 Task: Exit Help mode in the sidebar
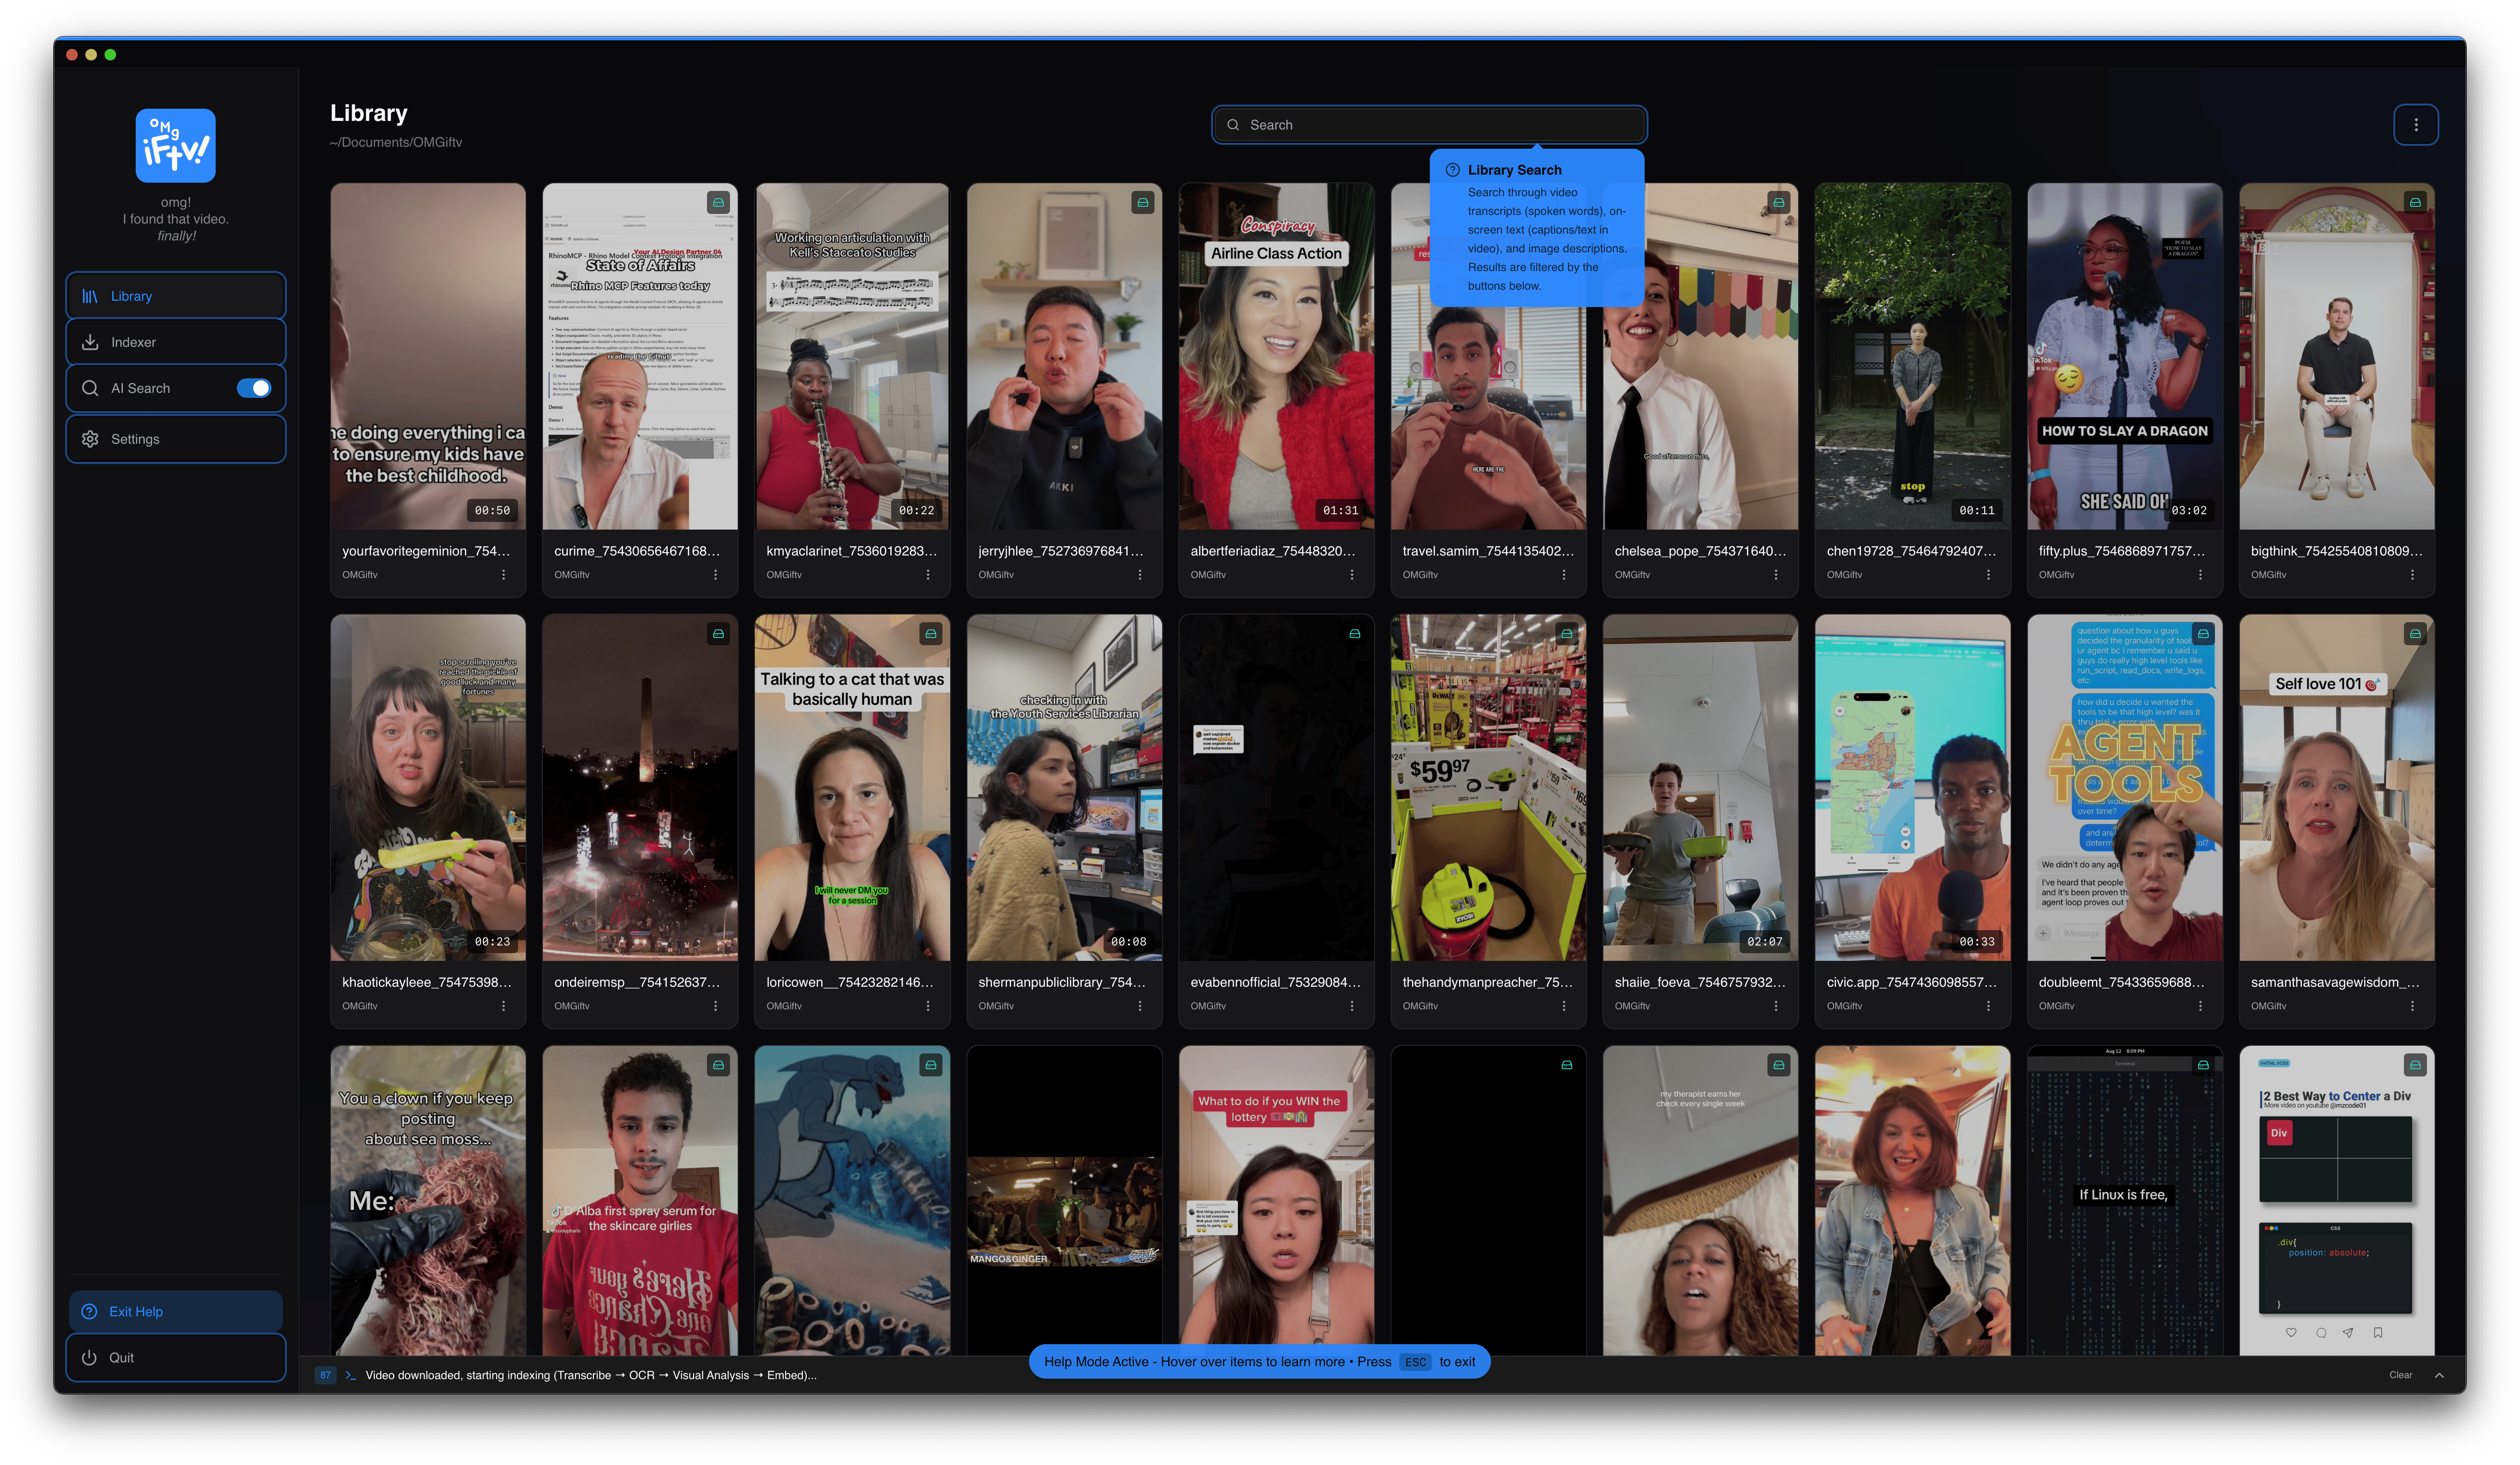pyautogui.click(x=175, y=1311)
